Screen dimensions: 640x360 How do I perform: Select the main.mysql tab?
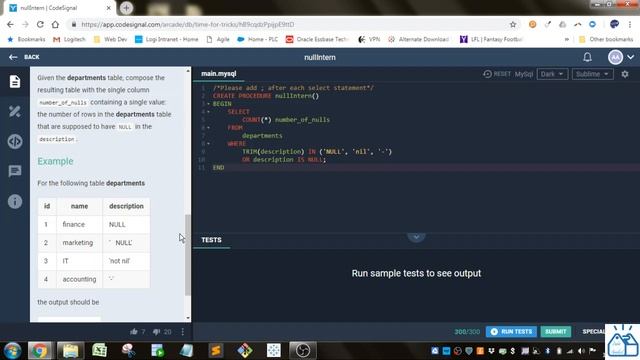click(x=219, y=74)
